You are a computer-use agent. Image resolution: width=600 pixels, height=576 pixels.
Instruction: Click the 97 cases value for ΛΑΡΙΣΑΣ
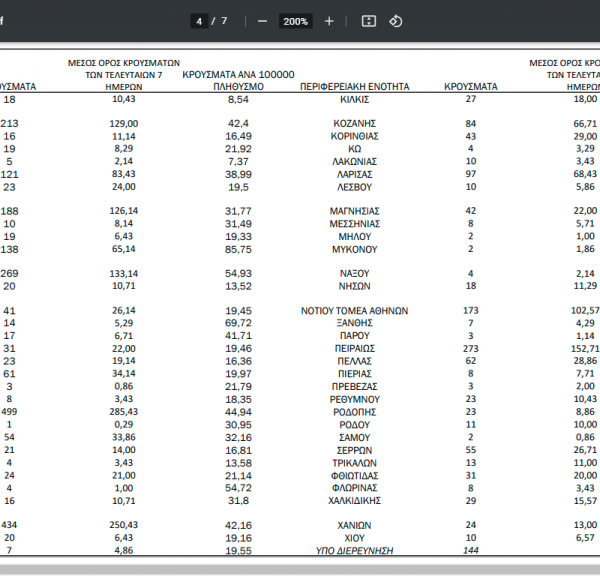(471, 174)
